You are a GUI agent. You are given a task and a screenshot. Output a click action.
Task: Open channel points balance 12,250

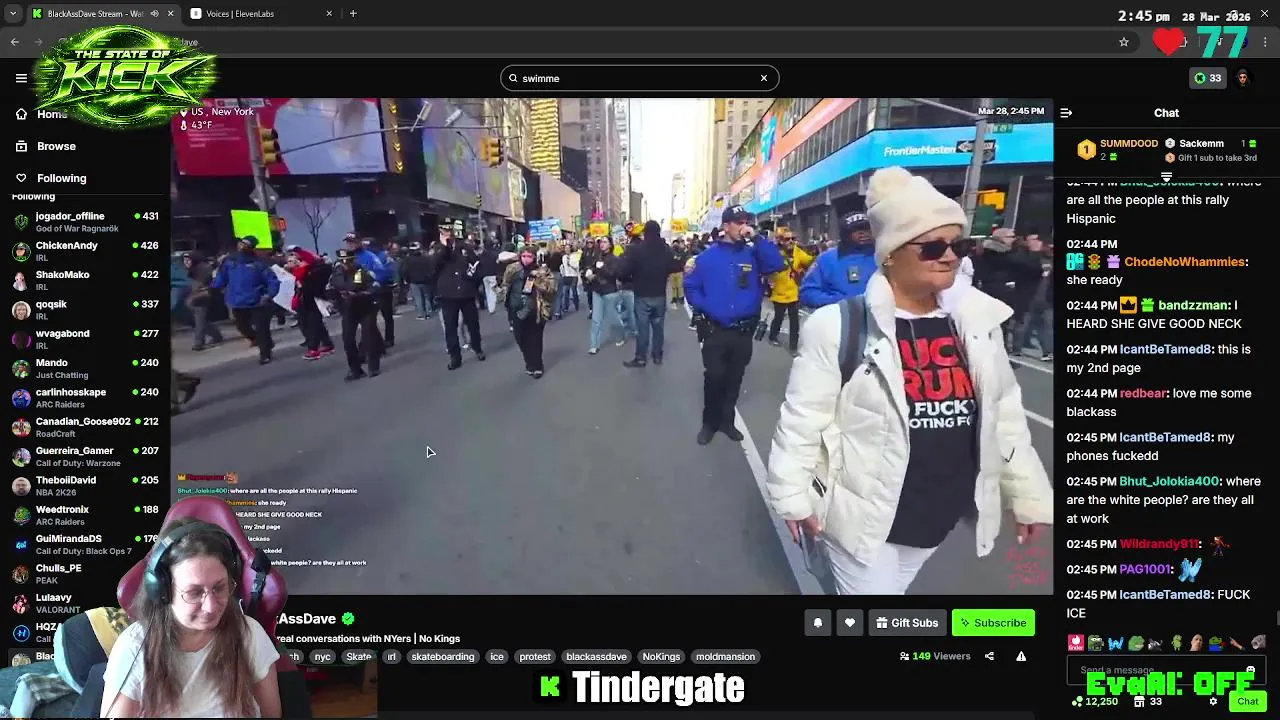[1094, 702]
